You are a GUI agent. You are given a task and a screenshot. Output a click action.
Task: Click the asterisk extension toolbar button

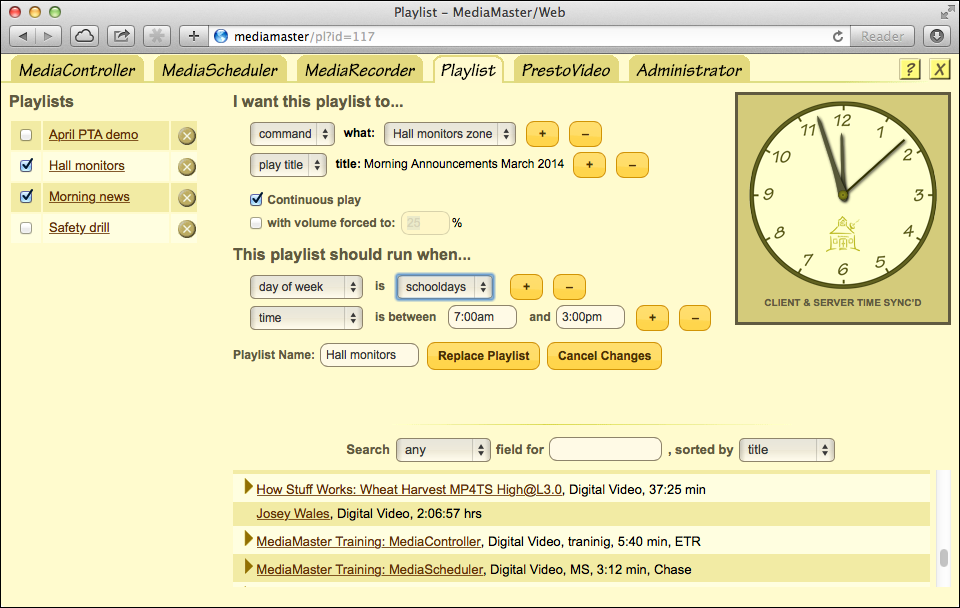[x=157, y=36]
